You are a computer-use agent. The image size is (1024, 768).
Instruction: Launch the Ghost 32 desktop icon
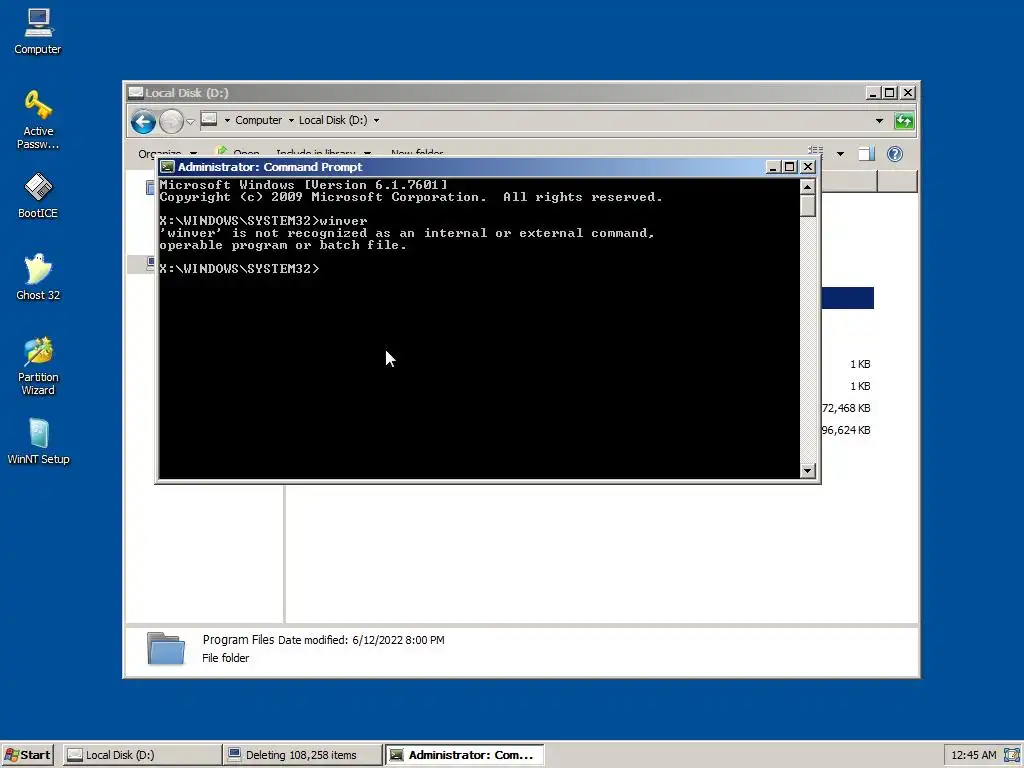(x=38, y=278)
